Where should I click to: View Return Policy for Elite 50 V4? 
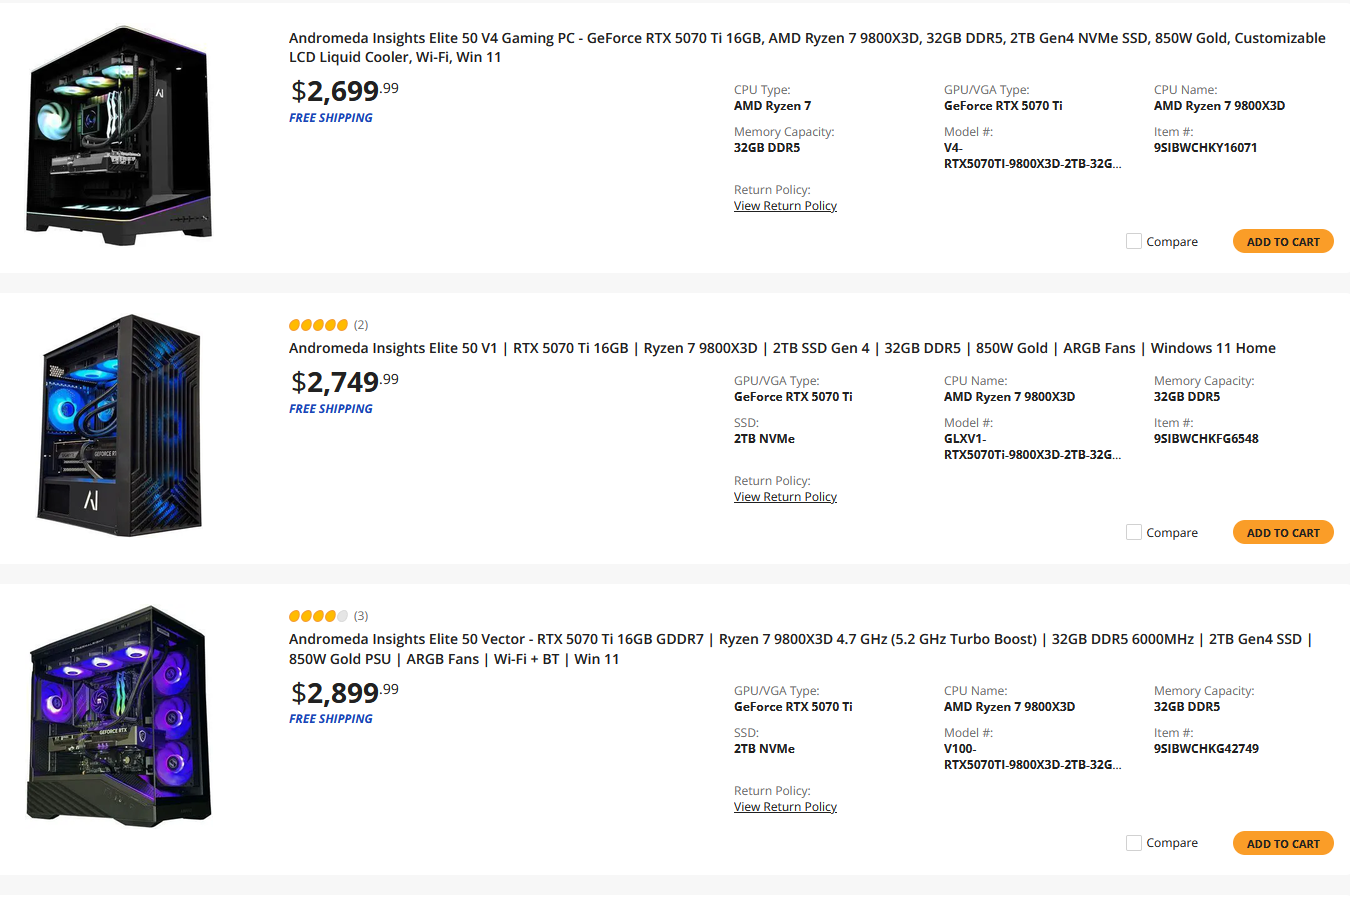coord(785,206)
